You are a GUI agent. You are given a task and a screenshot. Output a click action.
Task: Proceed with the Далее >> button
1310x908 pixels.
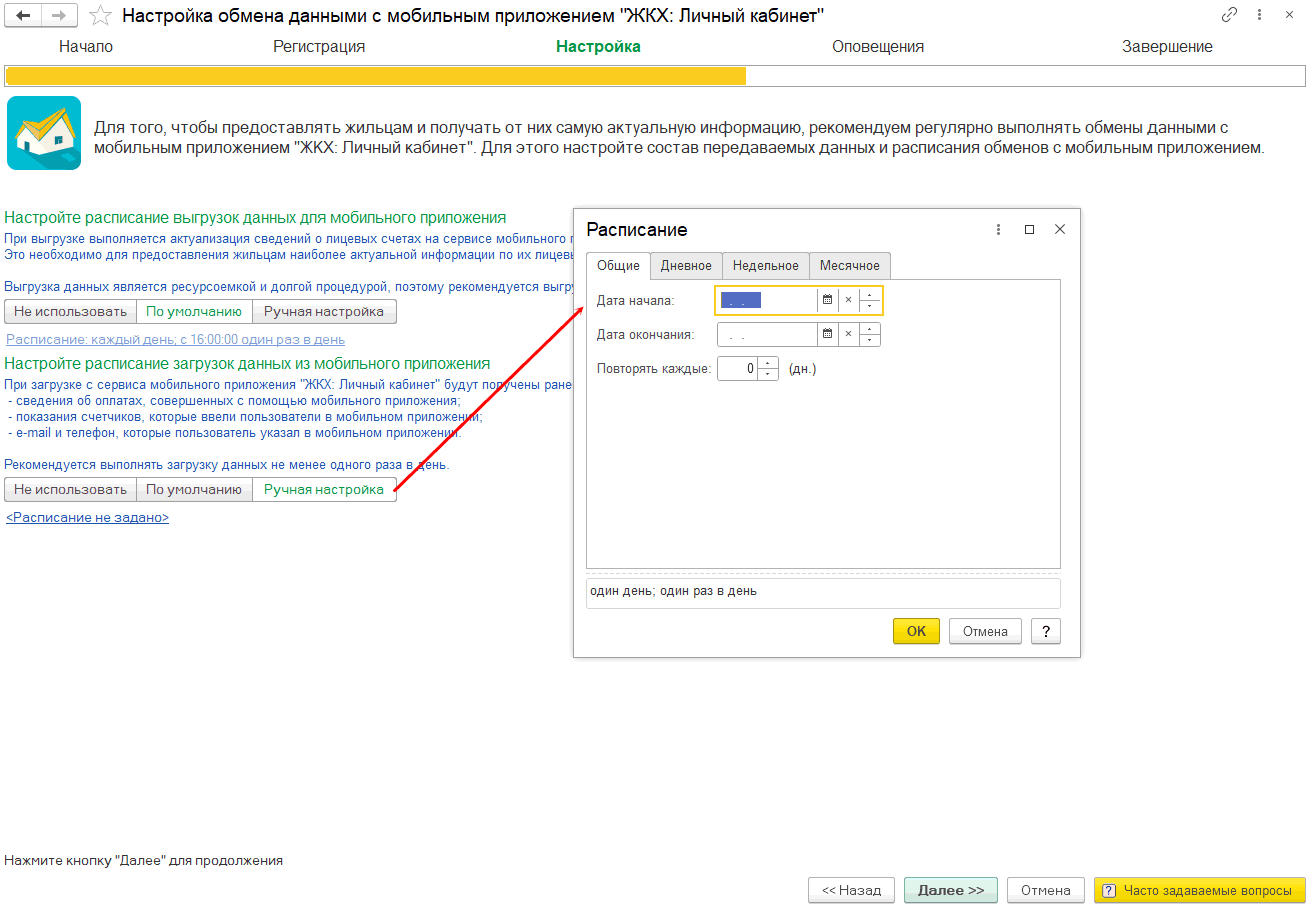[951, 890]
